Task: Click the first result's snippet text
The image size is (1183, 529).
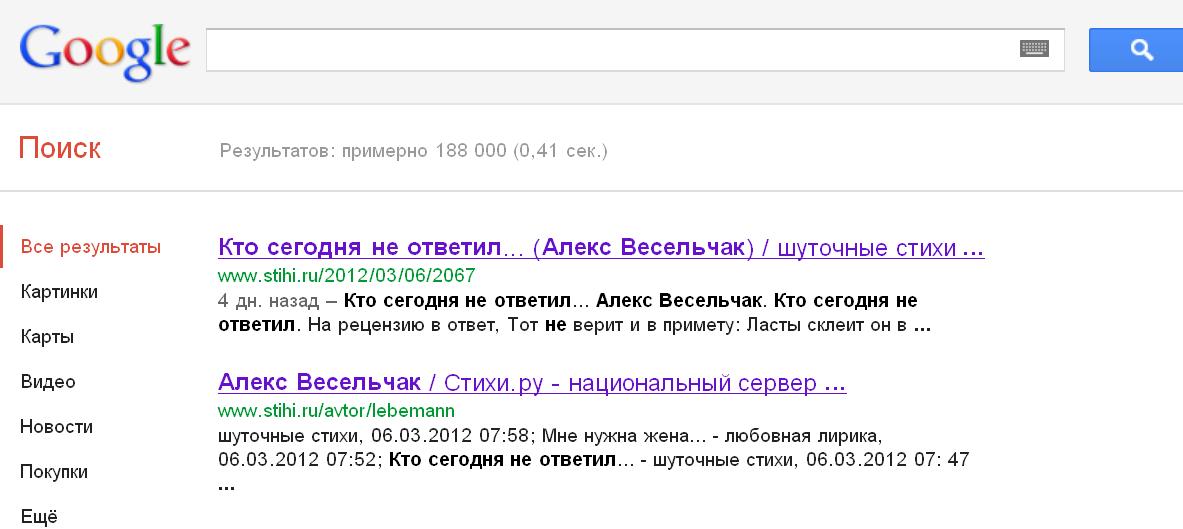Action: pyautogui.click(x=575, y=313)
